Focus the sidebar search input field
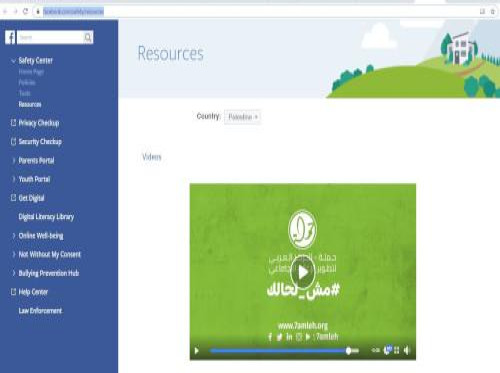Viewport: 500px width, 373px height. coord(50,37)
